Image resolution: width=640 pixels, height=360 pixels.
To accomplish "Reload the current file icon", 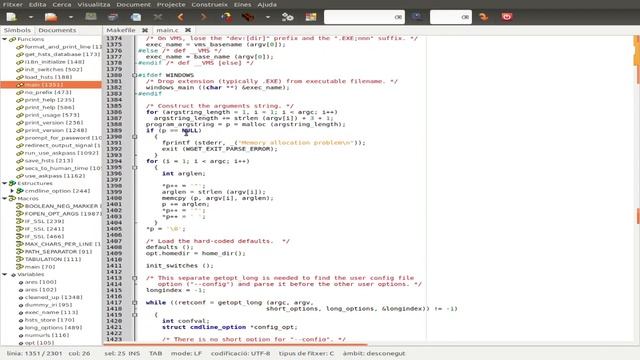I will point(136,17).
